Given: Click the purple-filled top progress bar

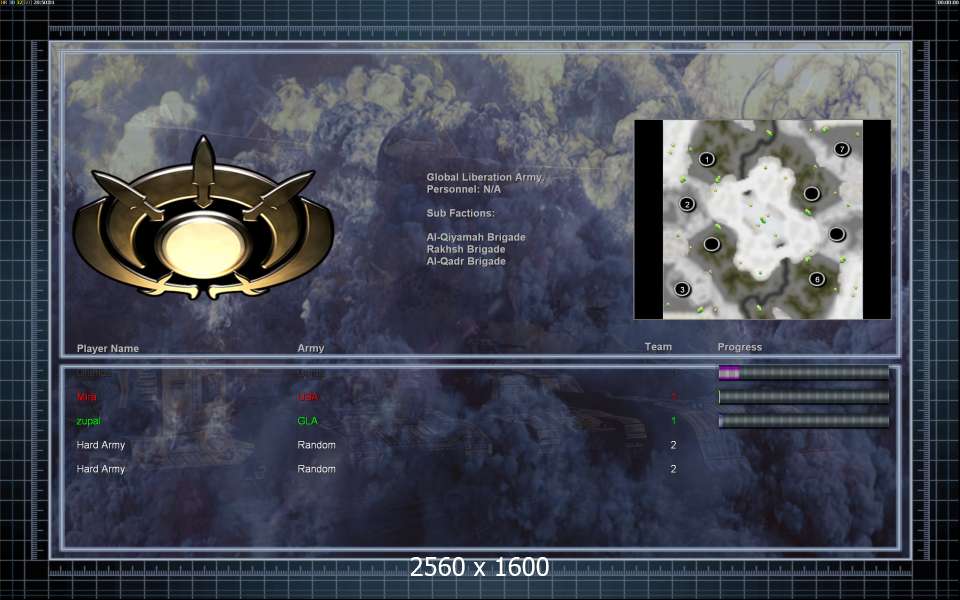Looking at the screenshot, I should click(803, 373).
